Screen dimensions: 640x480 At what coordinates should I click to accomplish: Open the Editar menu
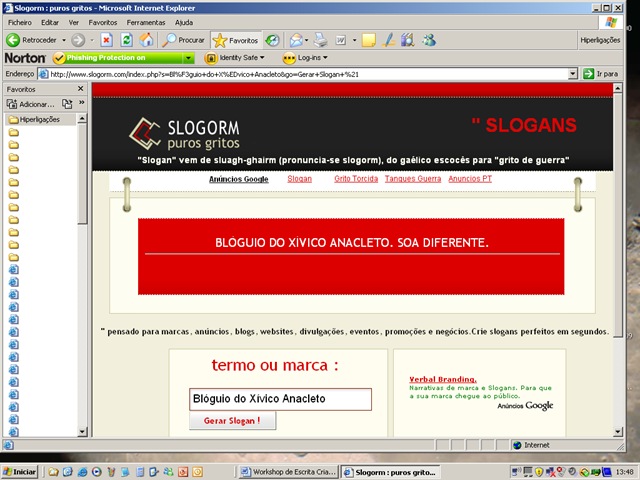coord(50,22)
